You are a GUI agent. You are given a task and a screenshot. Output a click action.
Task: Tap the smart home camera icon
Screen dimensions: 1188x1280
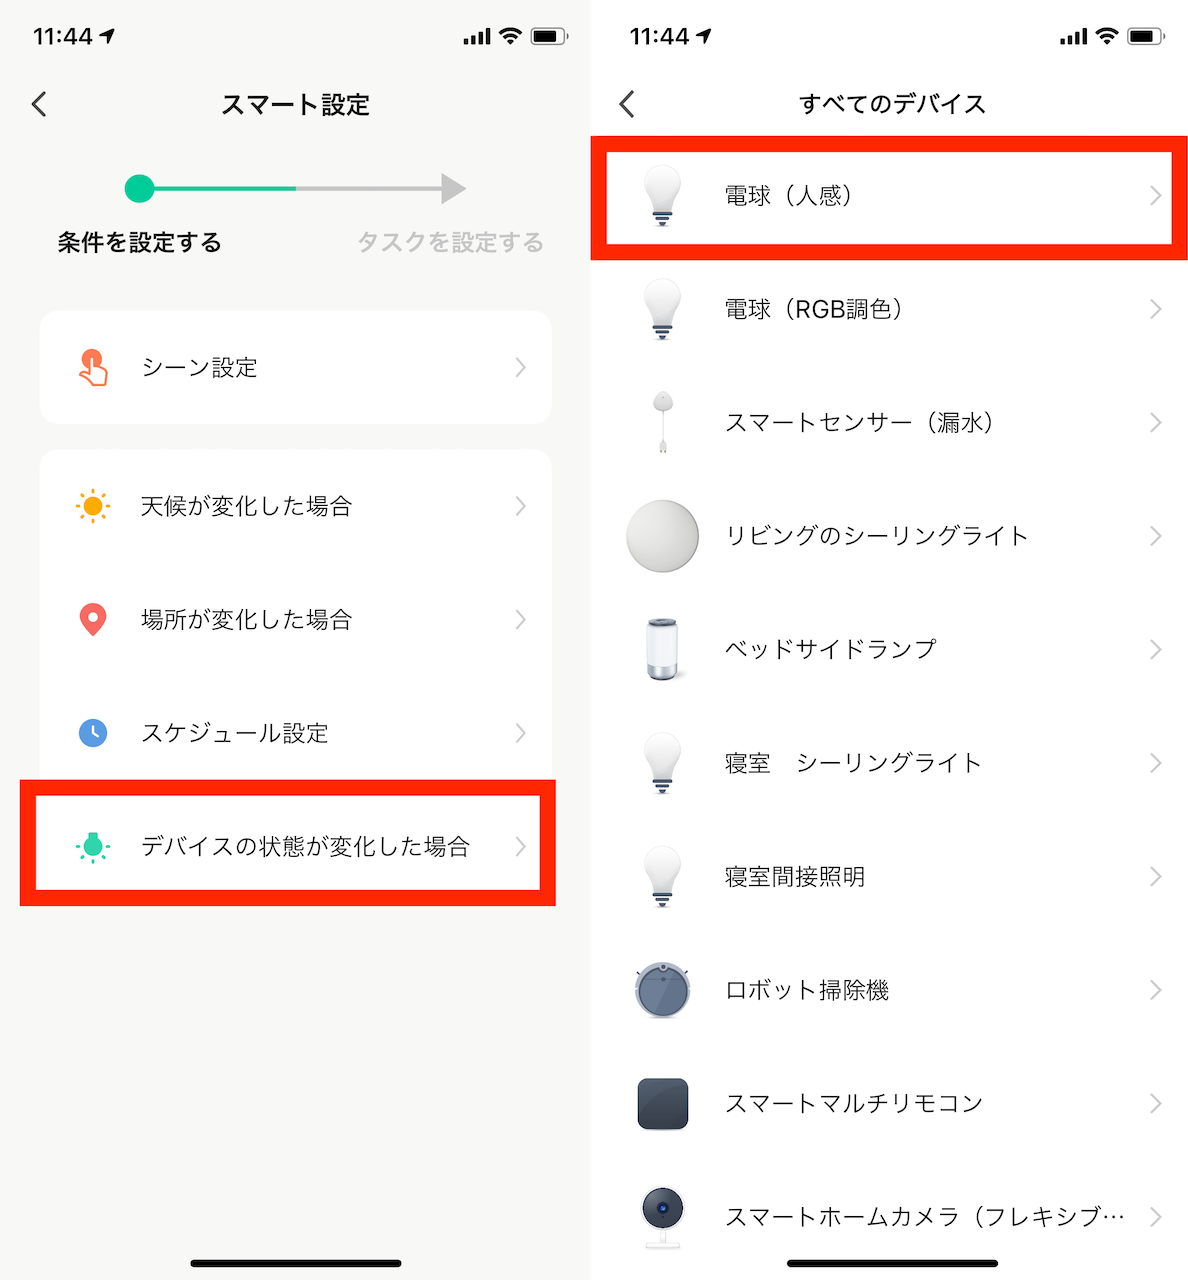coord(662,1216)
